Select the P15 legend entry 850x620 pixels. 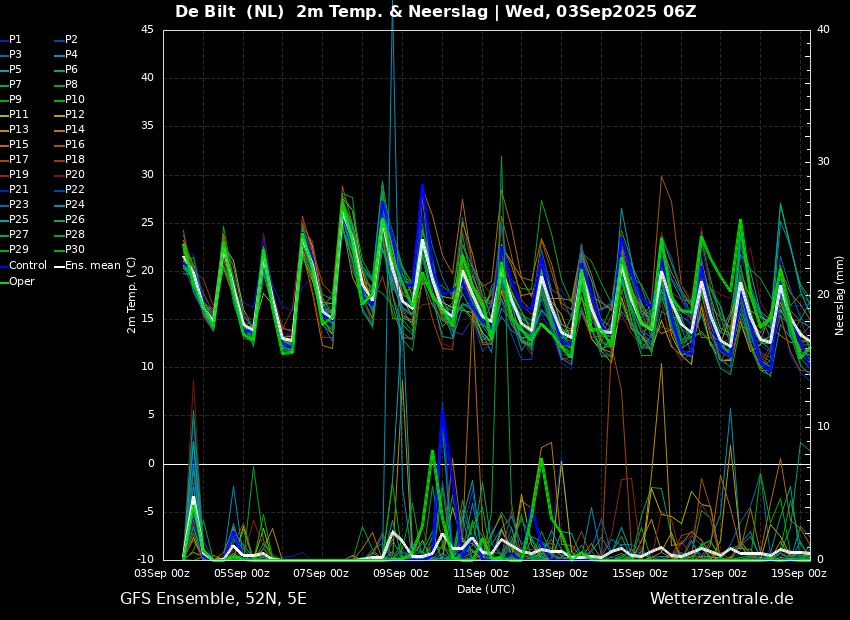click(x=19, y=145)
